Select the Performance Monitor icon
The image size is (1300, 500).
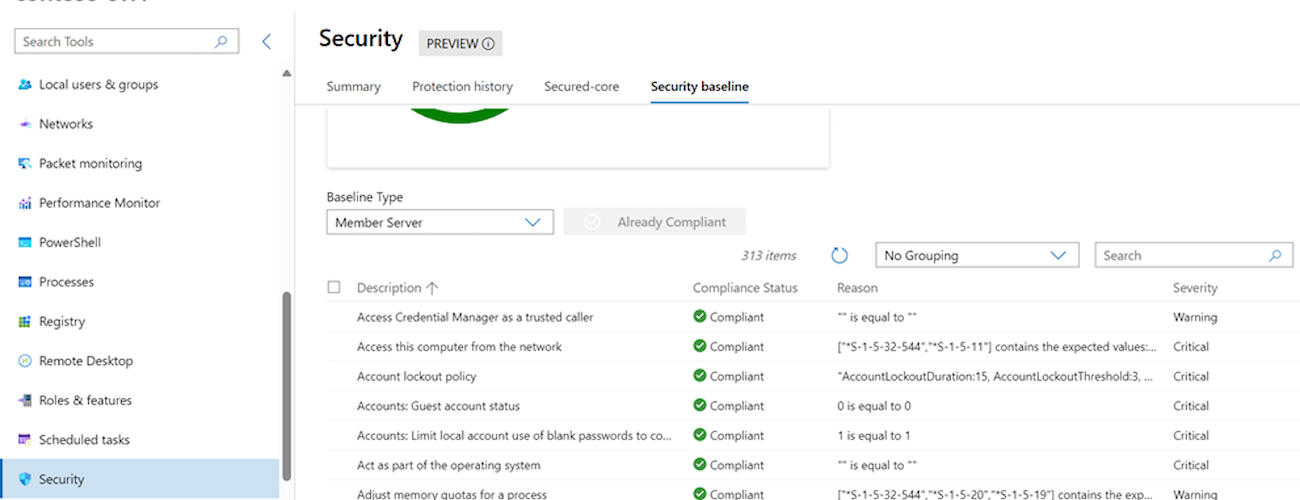[x=26, y=203]
